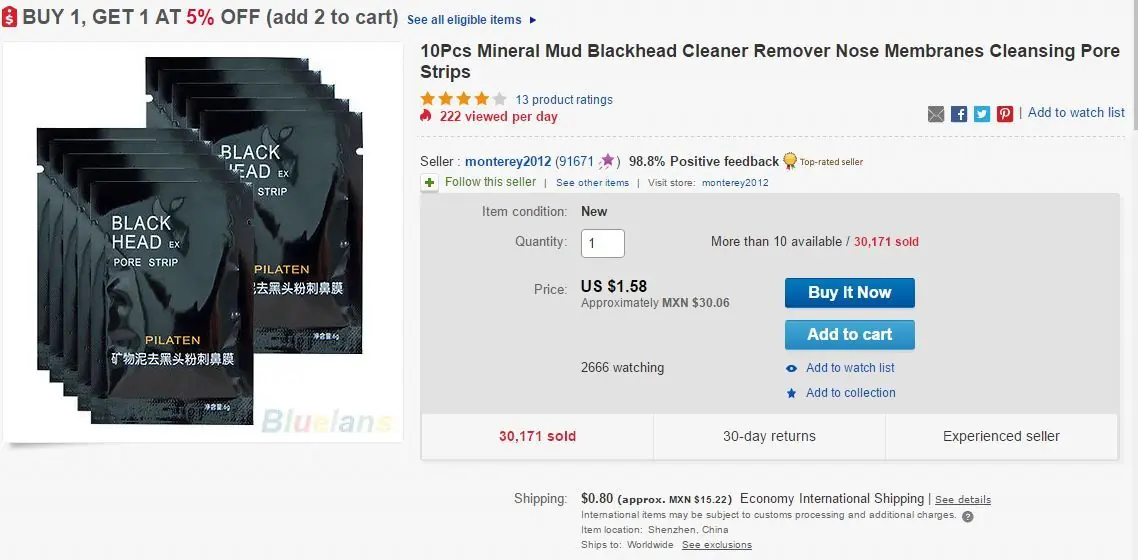The image size is (1138, 560).
Task: Open the 13 product ratings link
Action: [x=564, y=100]
